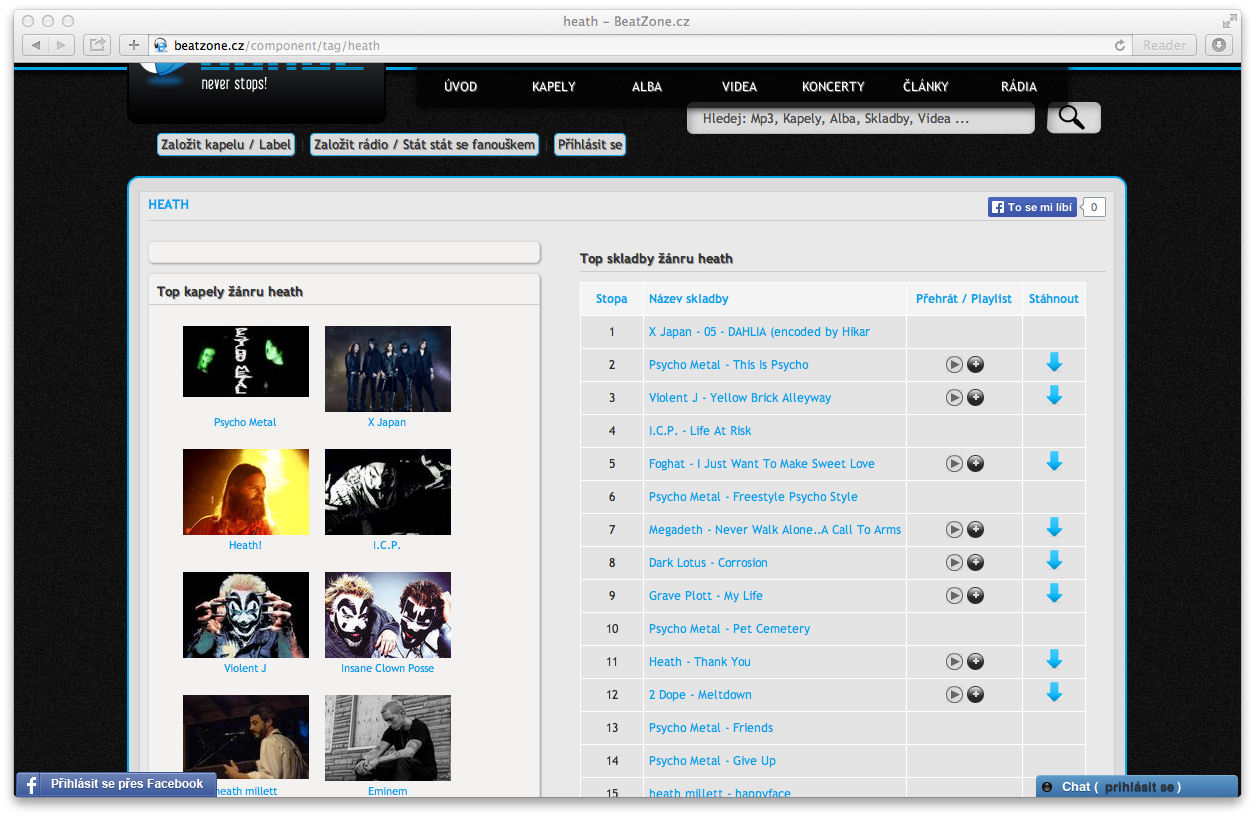
Task: Like the page with To se mi líbí
Action: 1032,207
